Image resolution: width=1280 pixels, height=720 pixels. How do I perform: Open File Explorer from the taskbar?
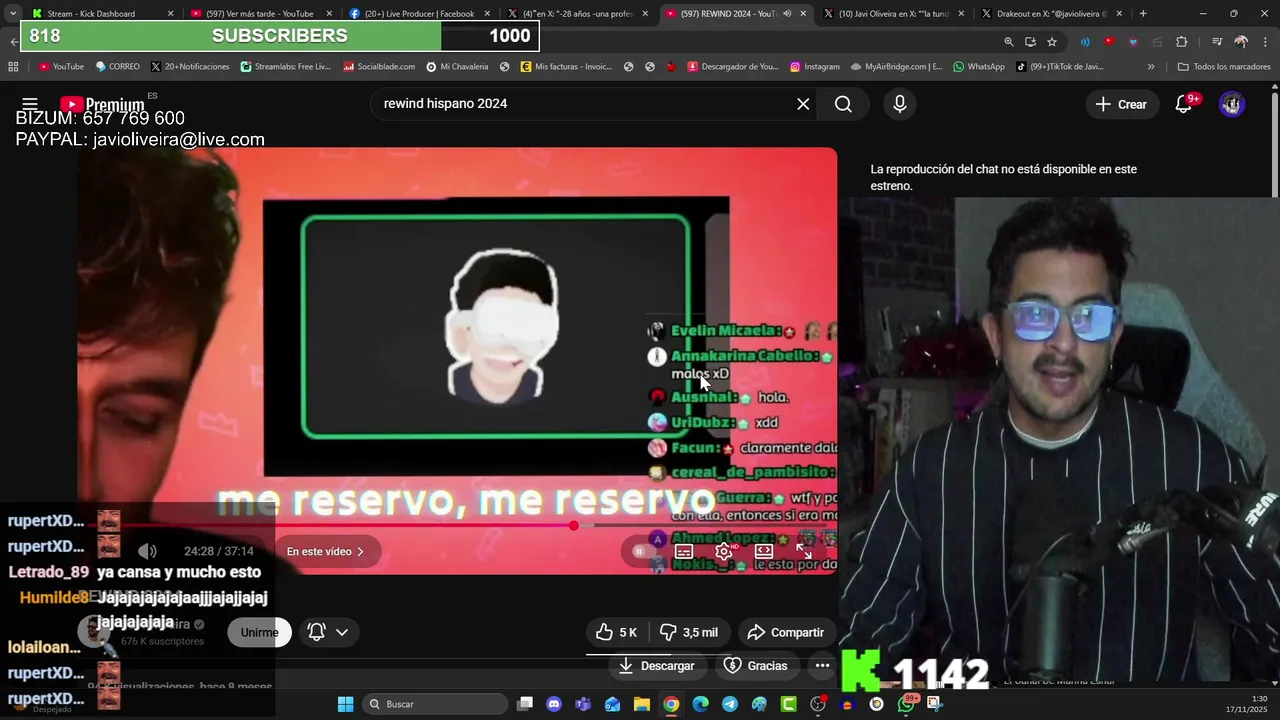point(642,704)
